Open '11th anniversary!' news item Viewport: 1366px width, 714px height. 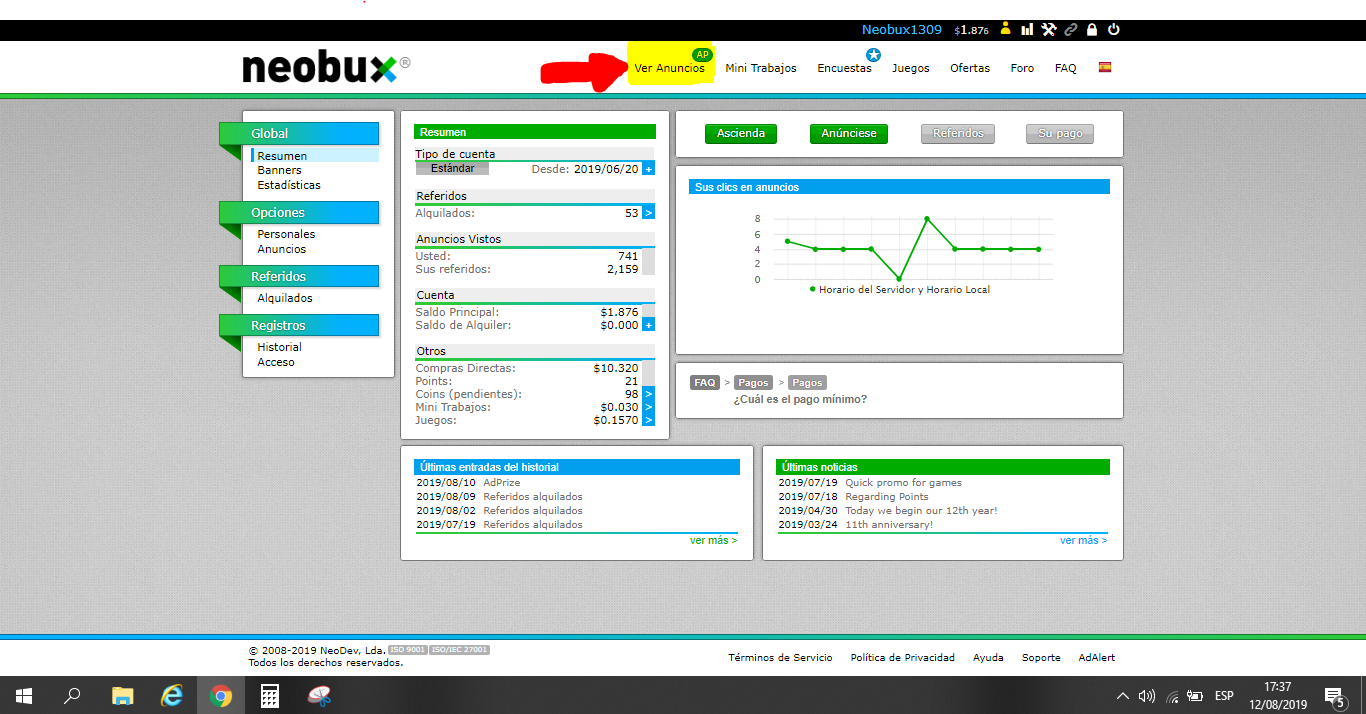point(889,524)
